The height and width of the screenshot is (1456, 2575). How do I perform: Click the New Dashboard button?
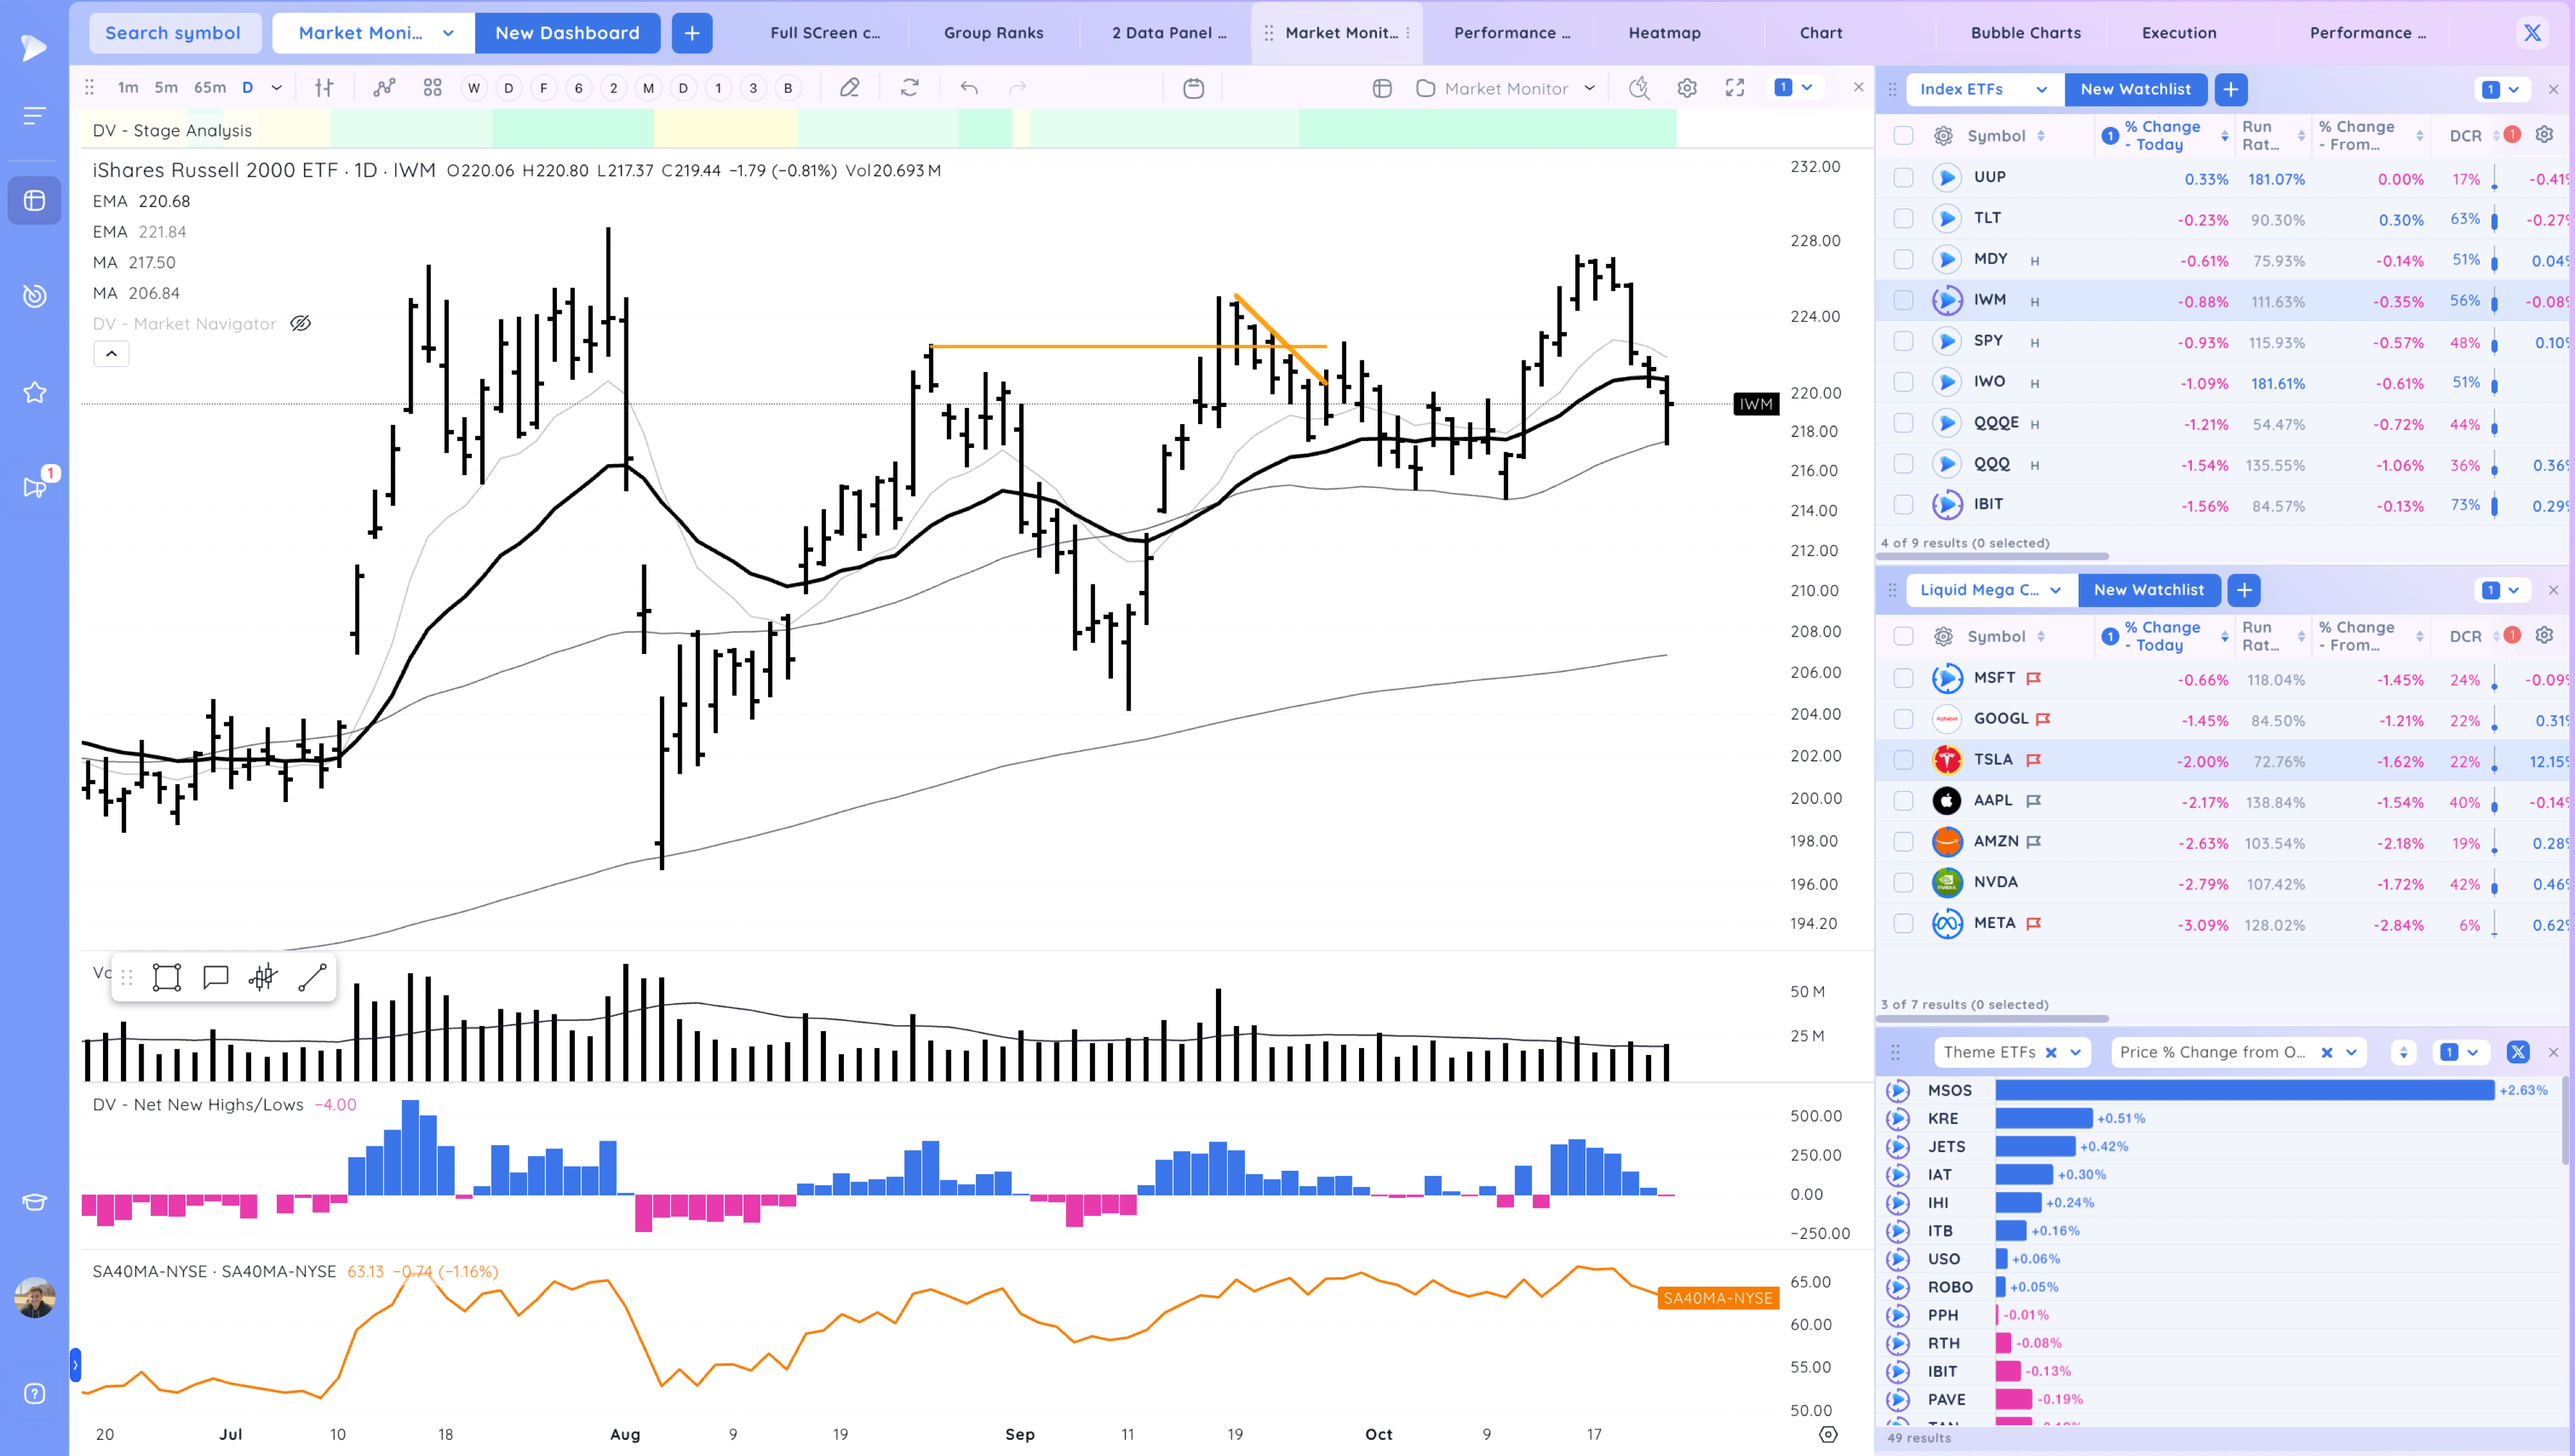coord(568,33)
